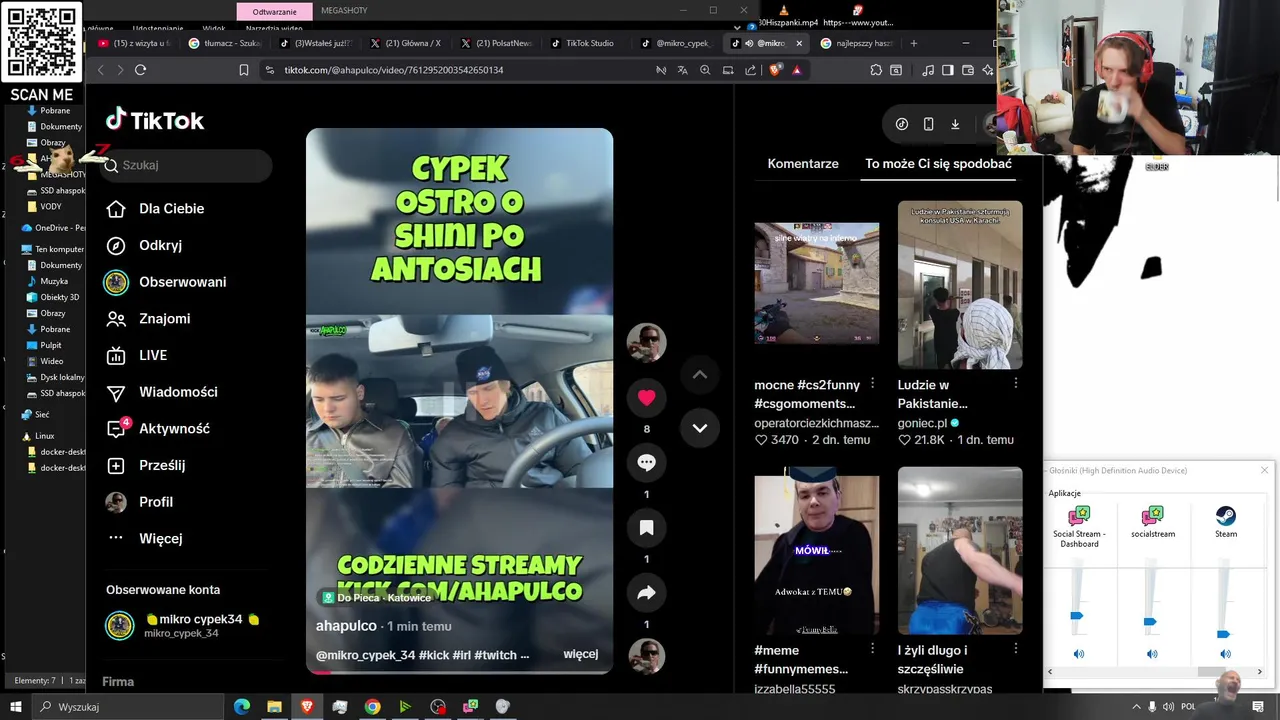The width and height of the screenshot is (1280, 720).
Task: Open the TikTok logo home link
Action: (155, 120)
